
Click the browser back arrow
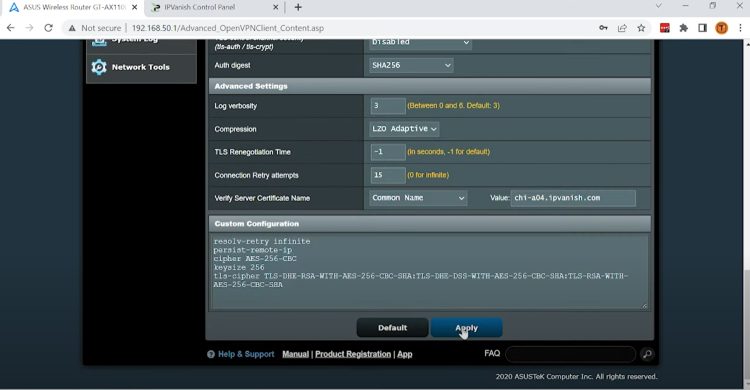11,28
